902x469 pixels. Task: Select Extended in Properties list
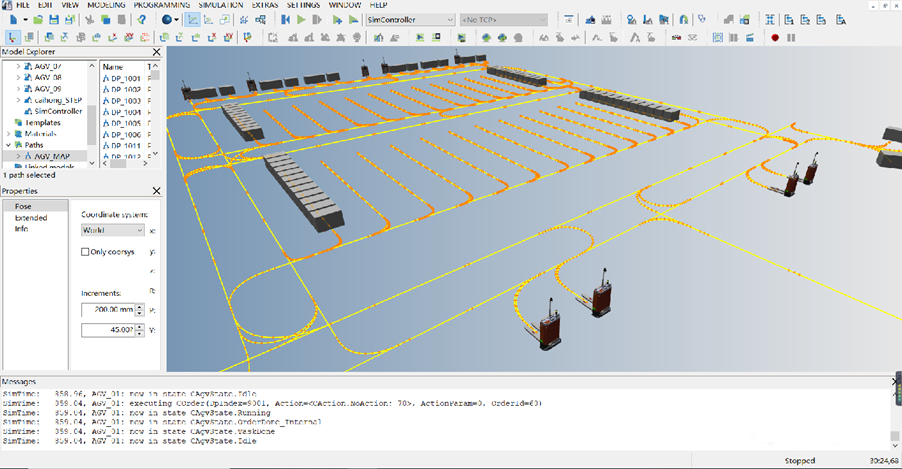30,217
